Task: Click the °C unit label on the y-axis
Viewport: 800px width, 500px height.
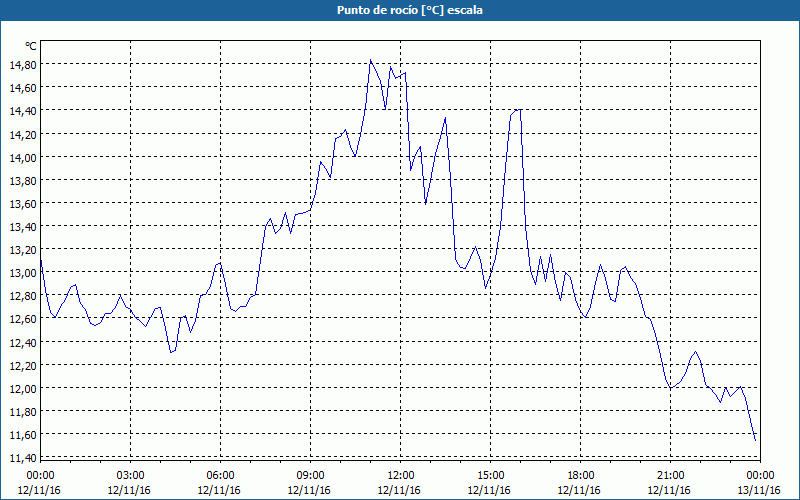Action: (x=31, y=46)
